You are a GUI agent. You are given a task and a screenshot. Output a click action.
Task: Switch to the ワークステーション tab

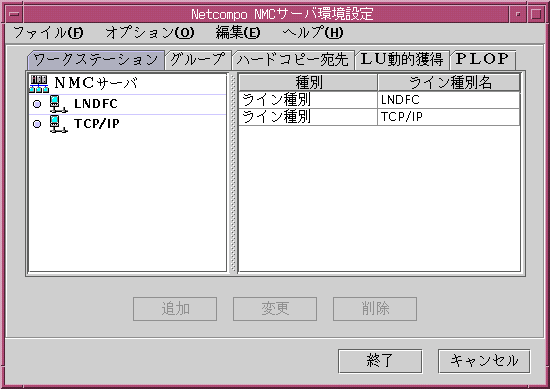[96, 60]
